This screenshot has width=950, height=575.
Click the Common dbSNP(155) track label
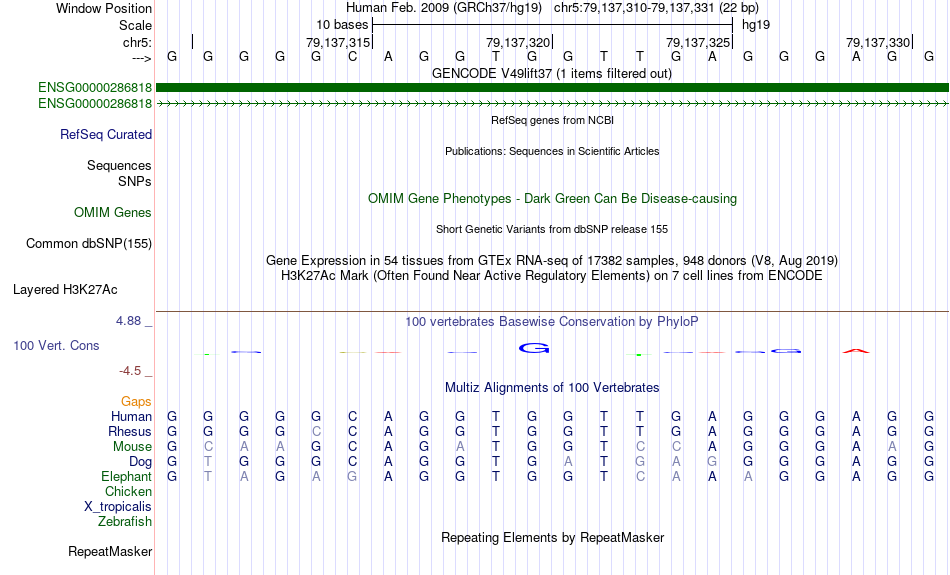click(89, 244)
